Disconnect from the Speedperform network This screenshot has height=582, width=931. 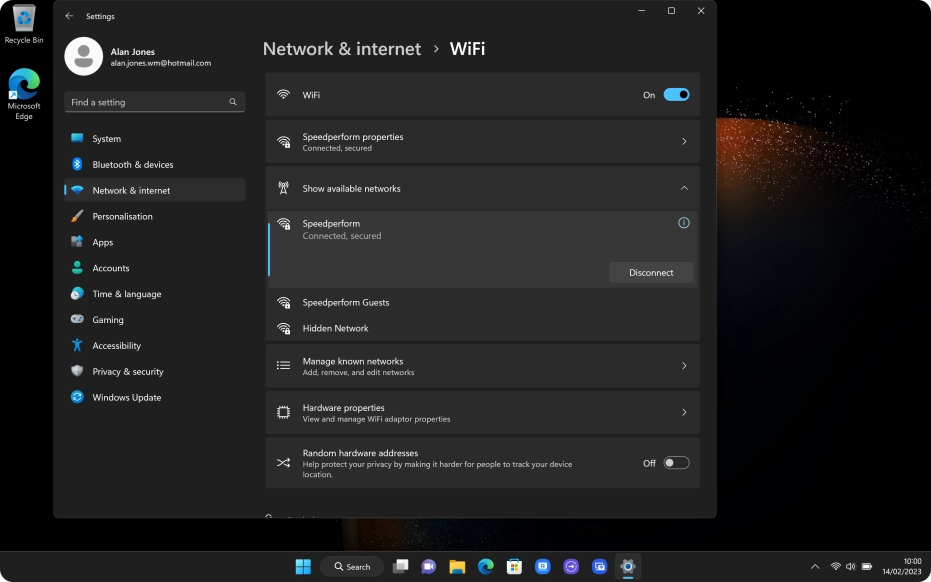point(651,272)
